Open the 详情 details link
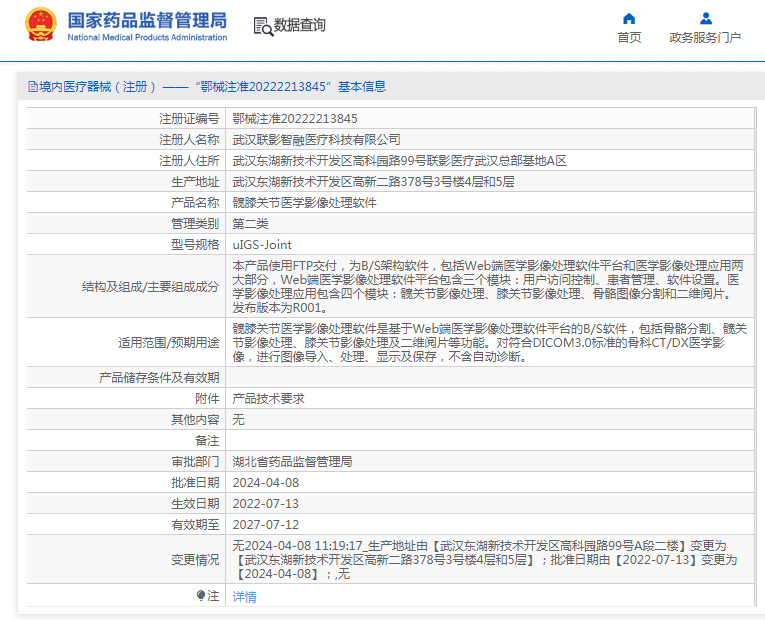The height and width of the screenshot is (620, 765). (x=244, y=597)
